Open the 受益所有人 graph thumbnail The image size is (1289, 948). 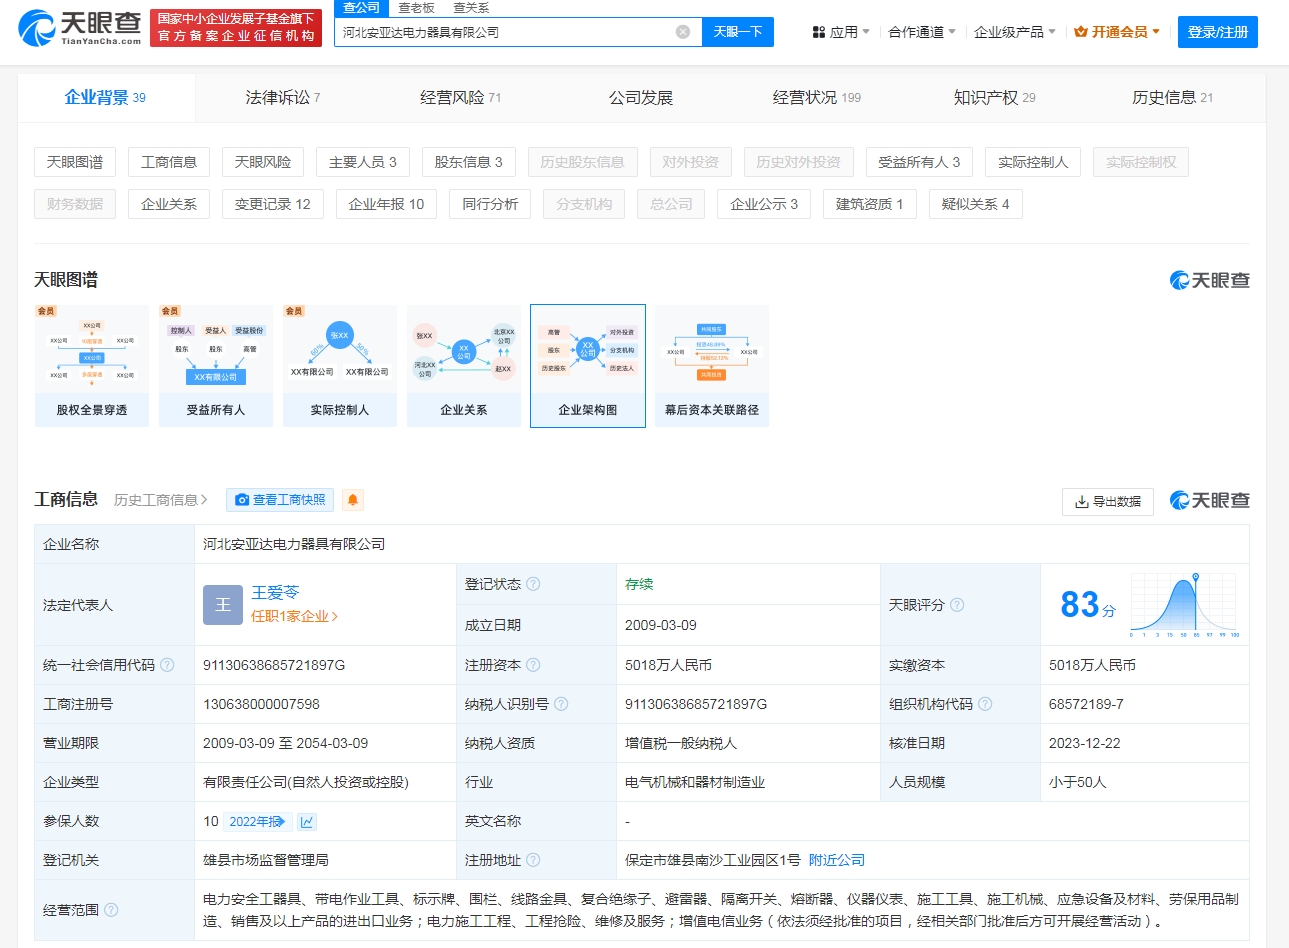(x=216, y=366)
